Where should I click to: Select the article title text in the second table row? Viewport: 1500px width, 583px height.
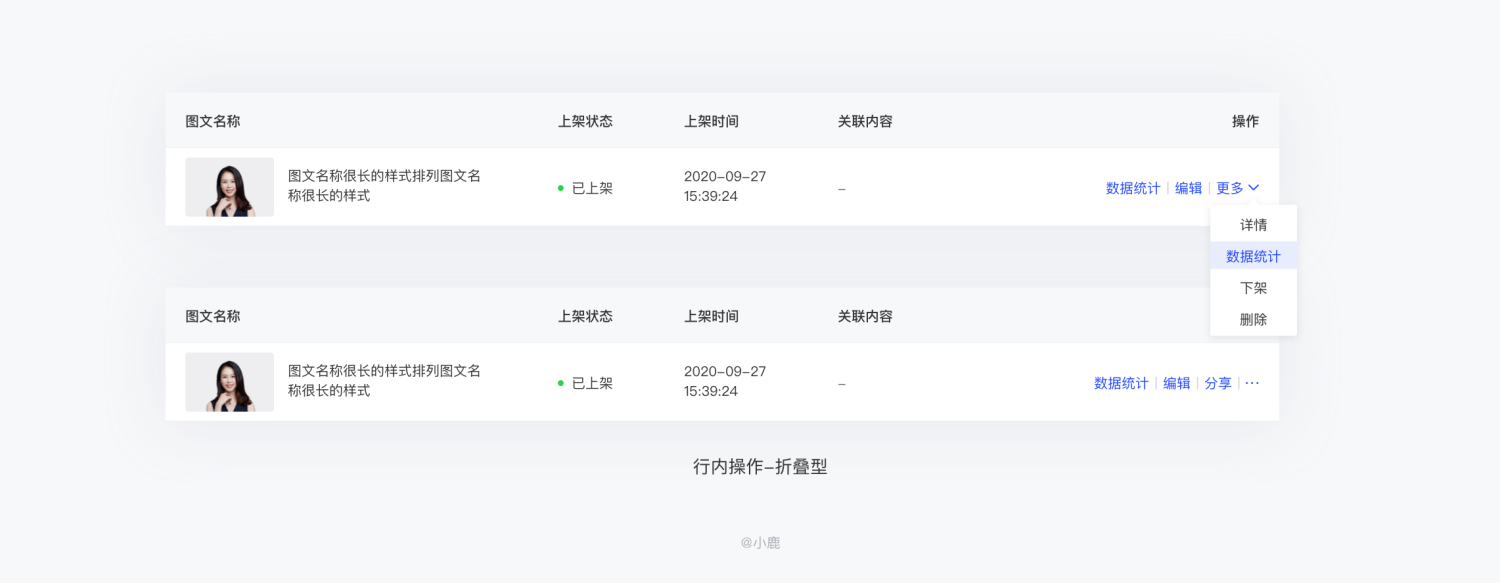point(384,381)
